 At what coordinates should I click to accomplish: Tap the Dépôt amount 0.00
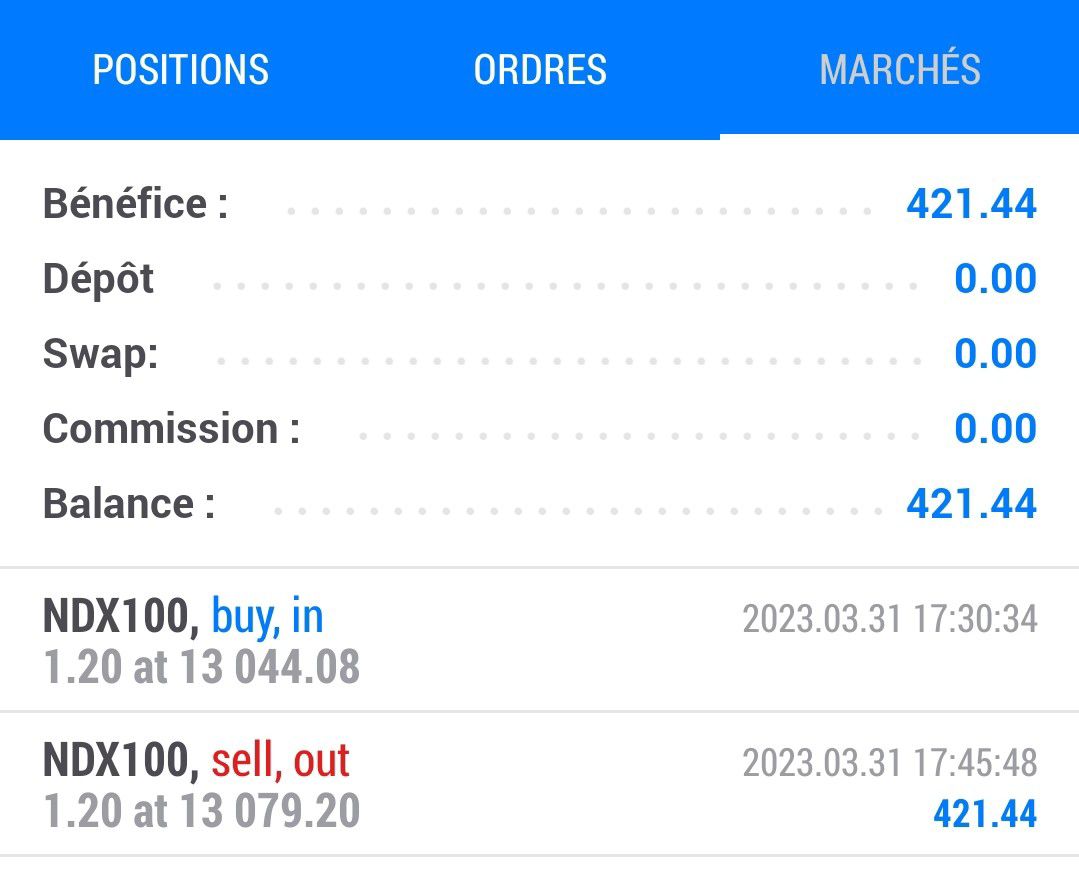995,279
